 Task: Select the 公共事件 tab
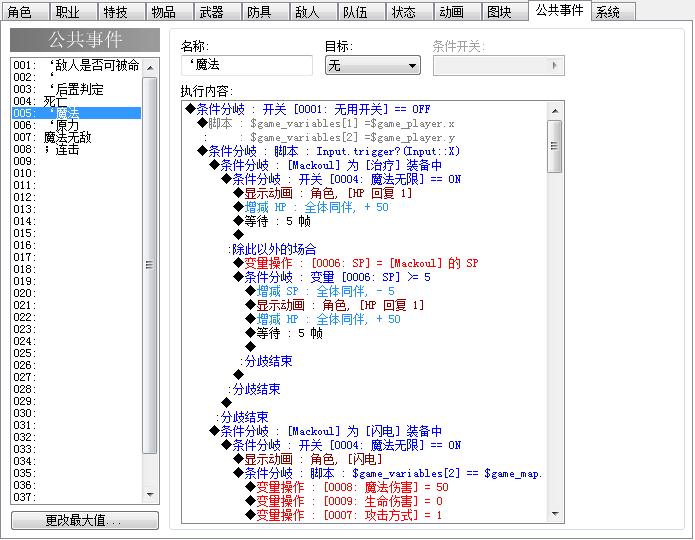pos(559,11)
